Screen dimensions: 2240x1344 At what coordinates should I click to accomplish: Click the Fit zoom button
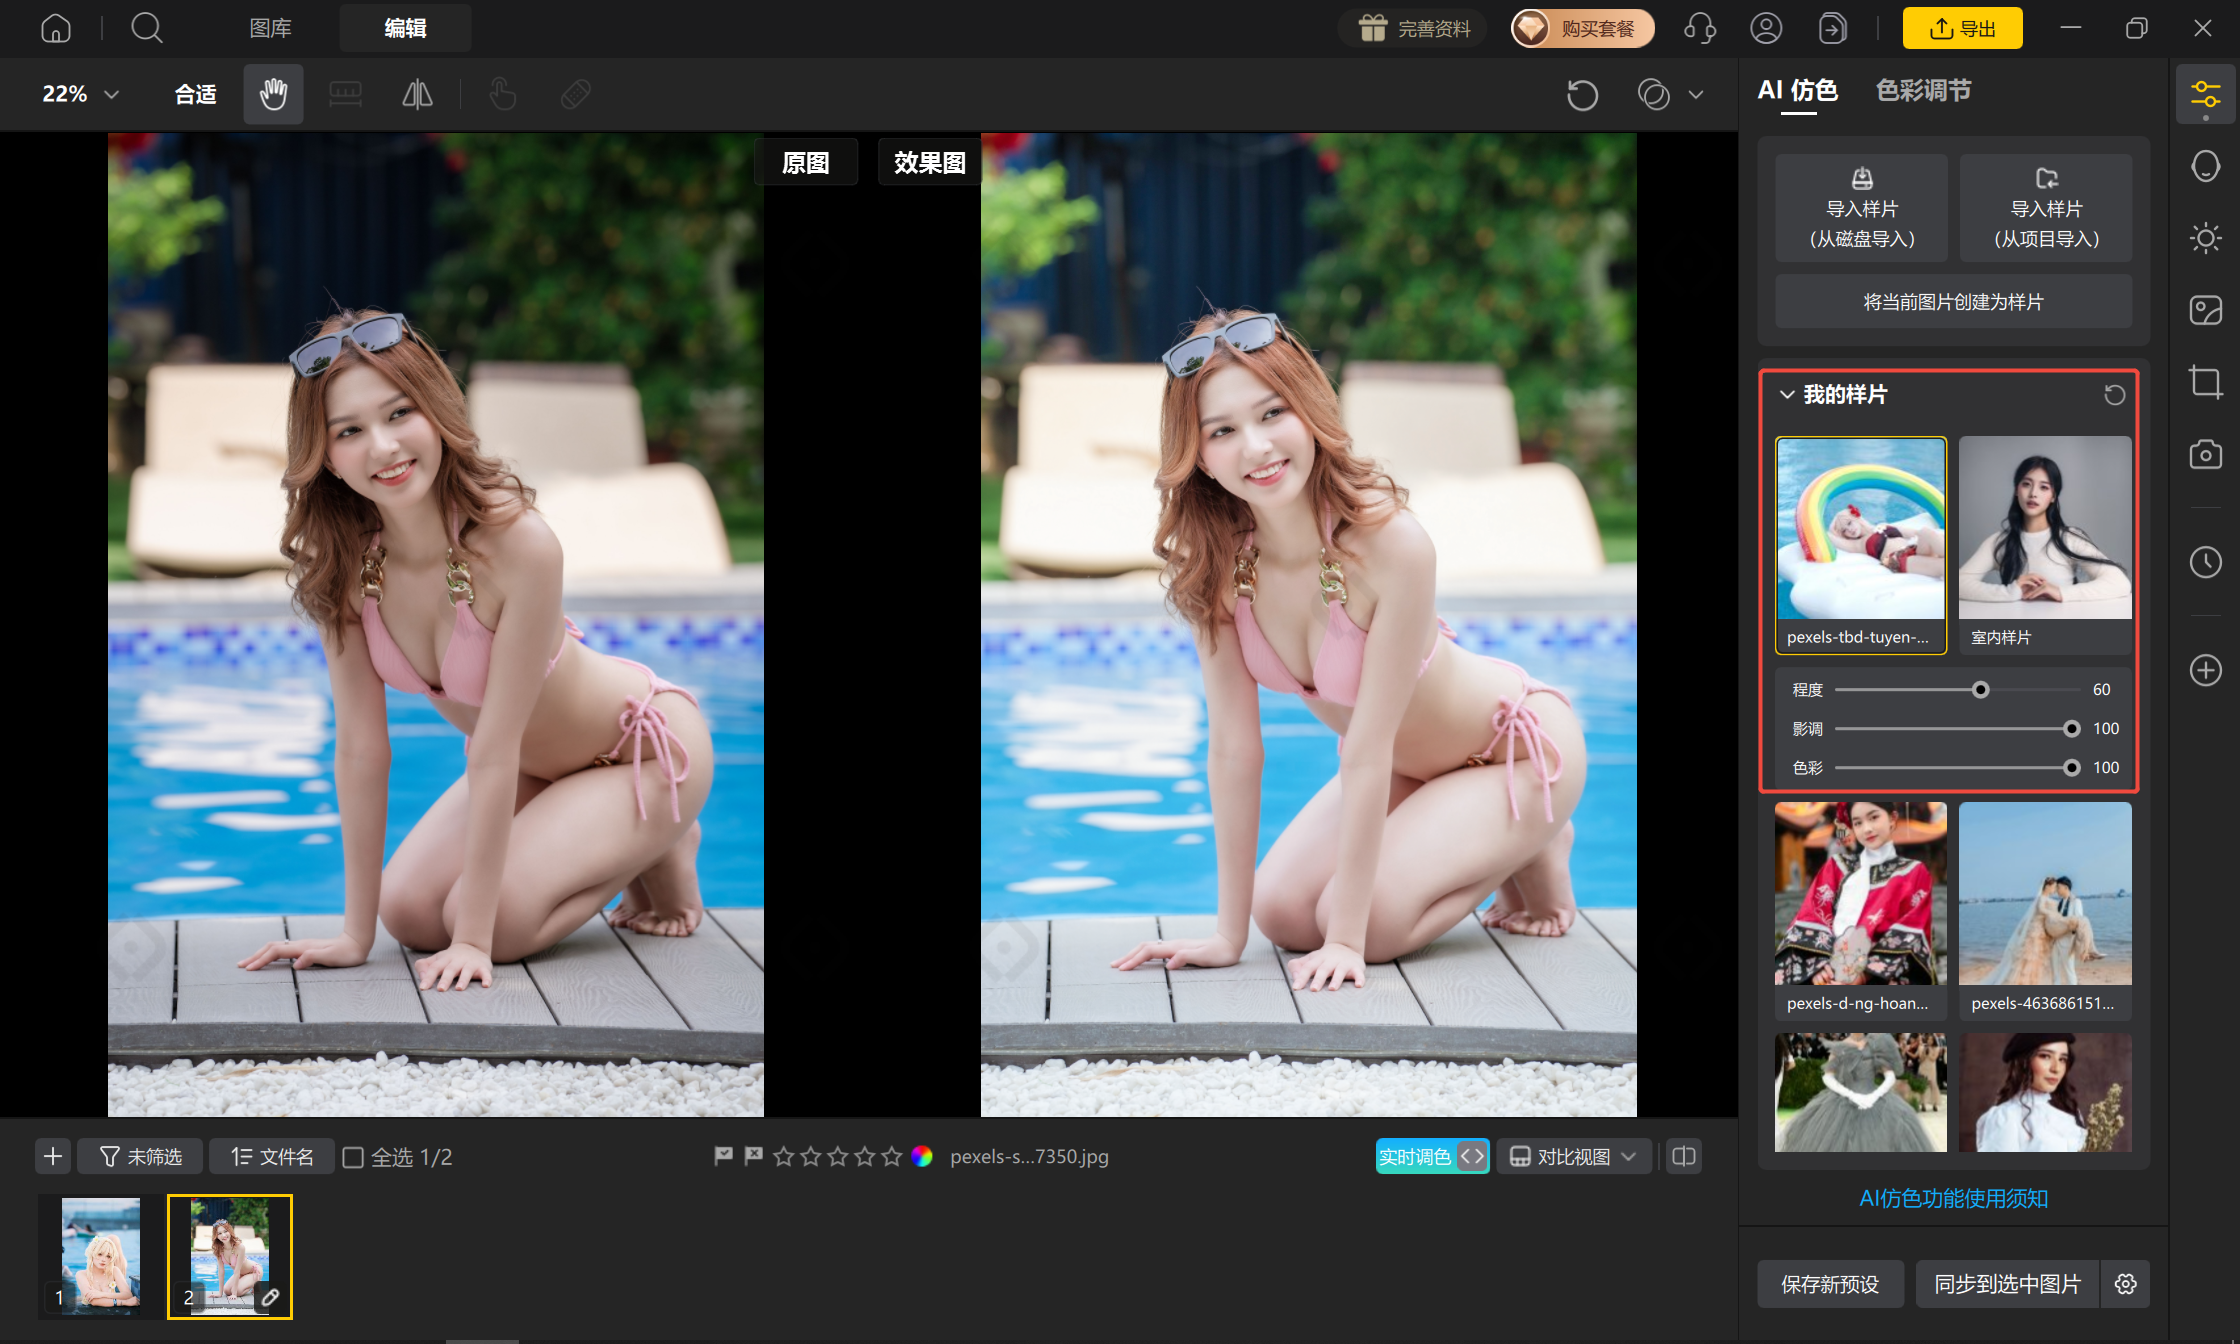click(x=195, y=94)
